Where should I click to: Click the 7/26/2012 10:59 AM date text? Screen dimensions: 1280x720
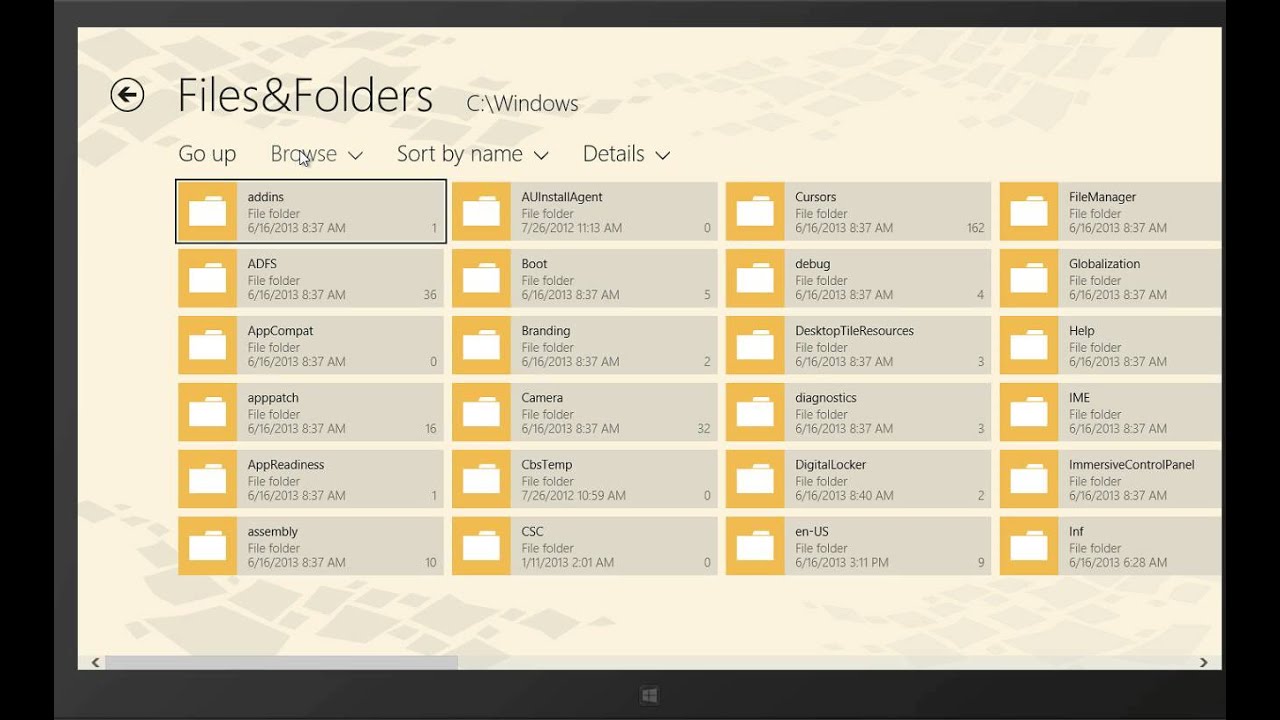point(574,495)
